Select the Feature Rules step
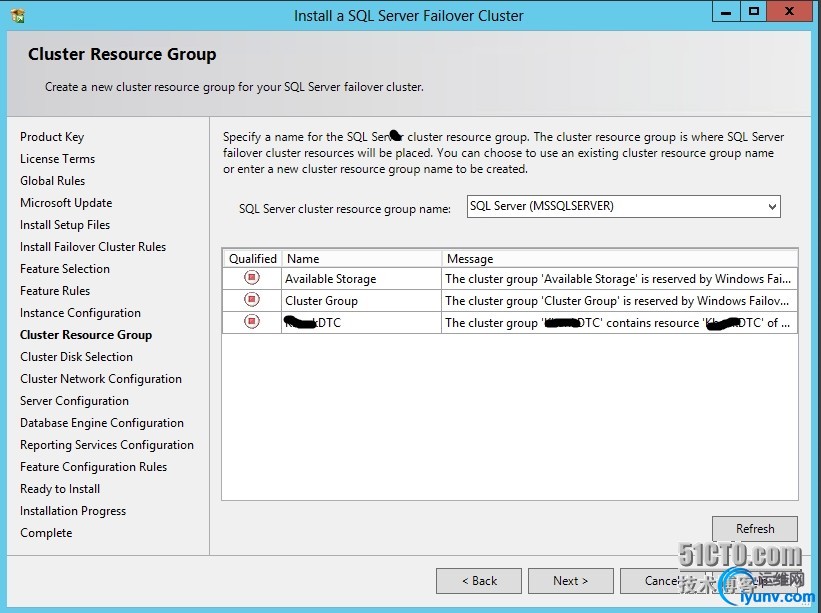Screen dimensions: 821x613 (55, 291)
